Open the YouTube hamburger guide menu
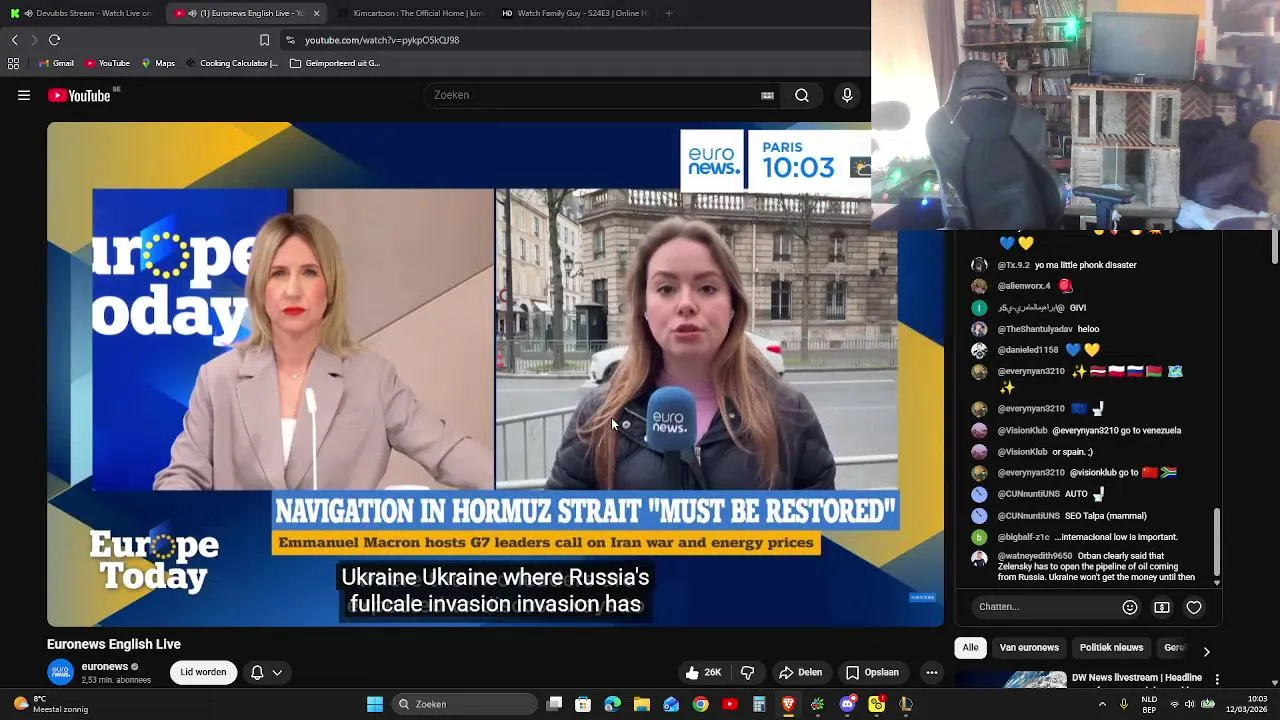This screenshot has height=720, width=1280. click(24, 96)
